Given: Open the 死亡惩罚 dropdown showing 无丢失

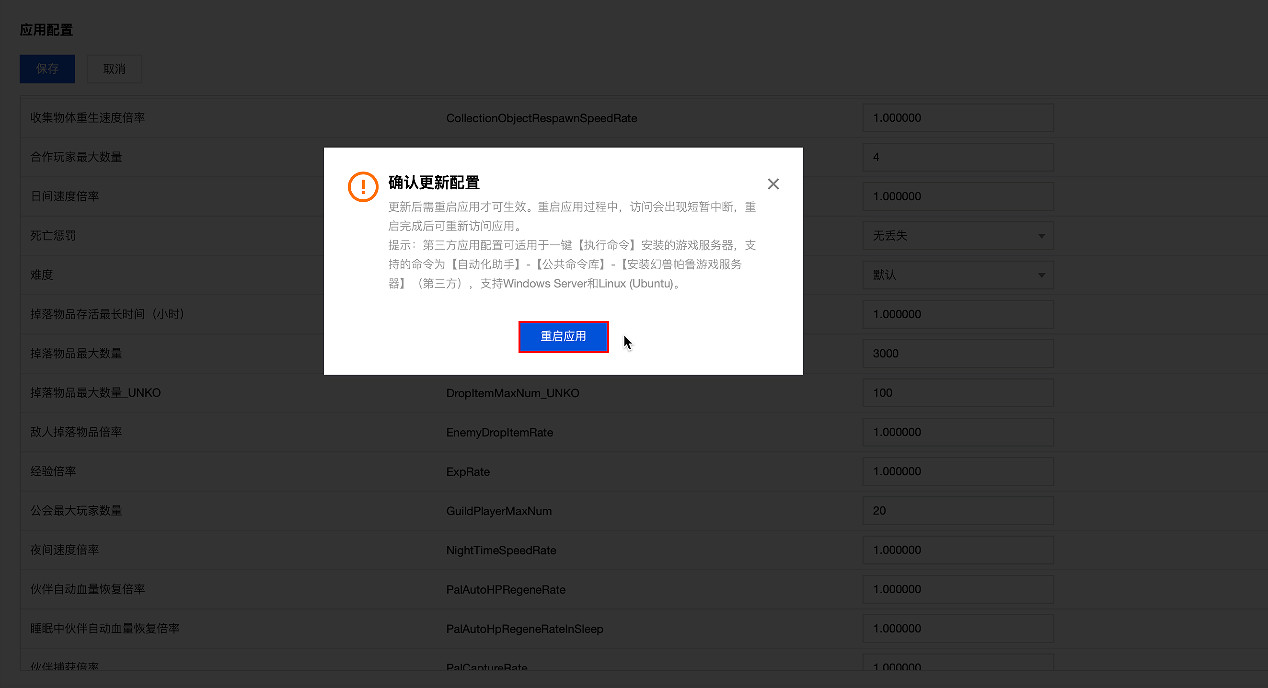Looking at the screenshot, I should 957,235.
